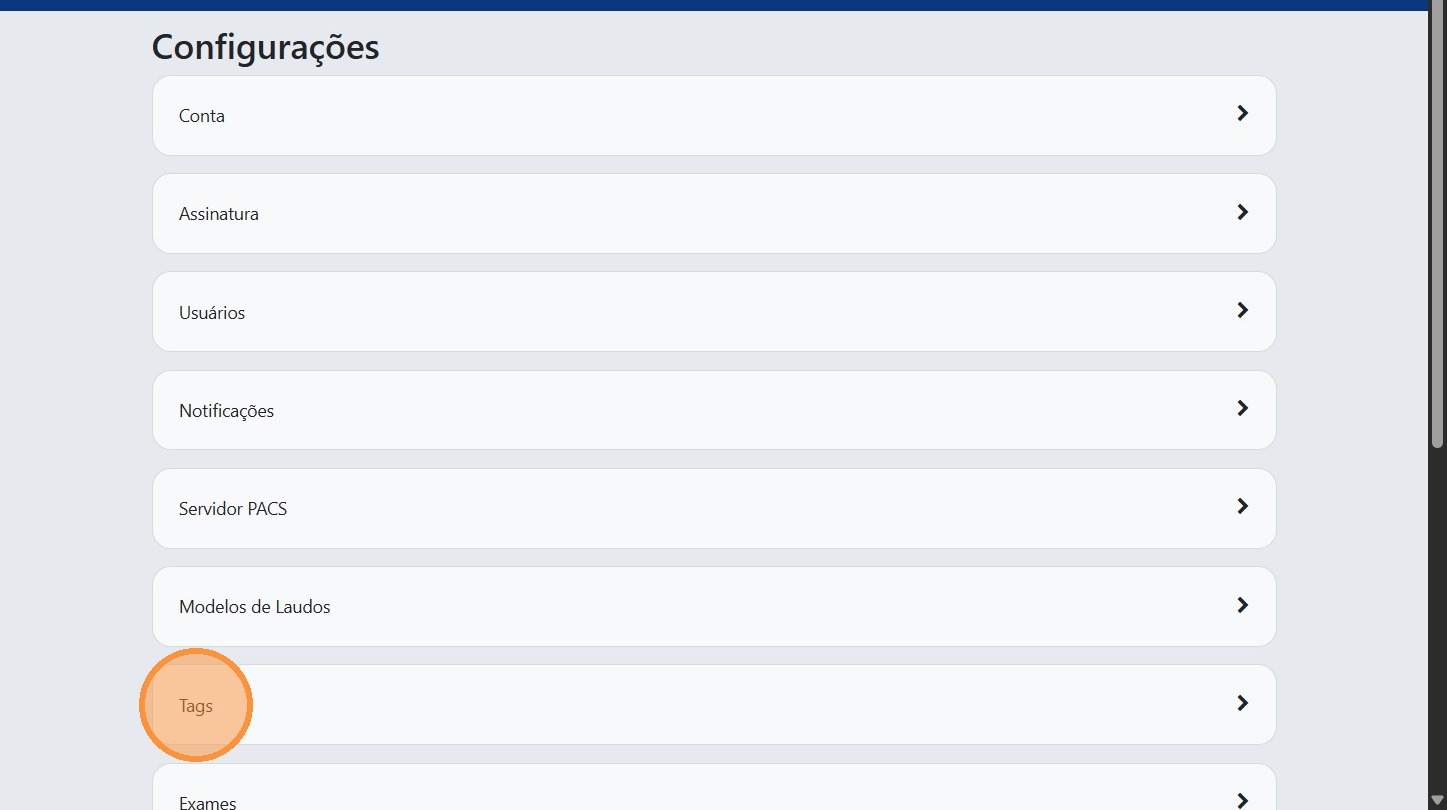Screen dimensions: 1447x810
Task: Click the scrollbar track below the thumb
Action: coord(1438,620)
